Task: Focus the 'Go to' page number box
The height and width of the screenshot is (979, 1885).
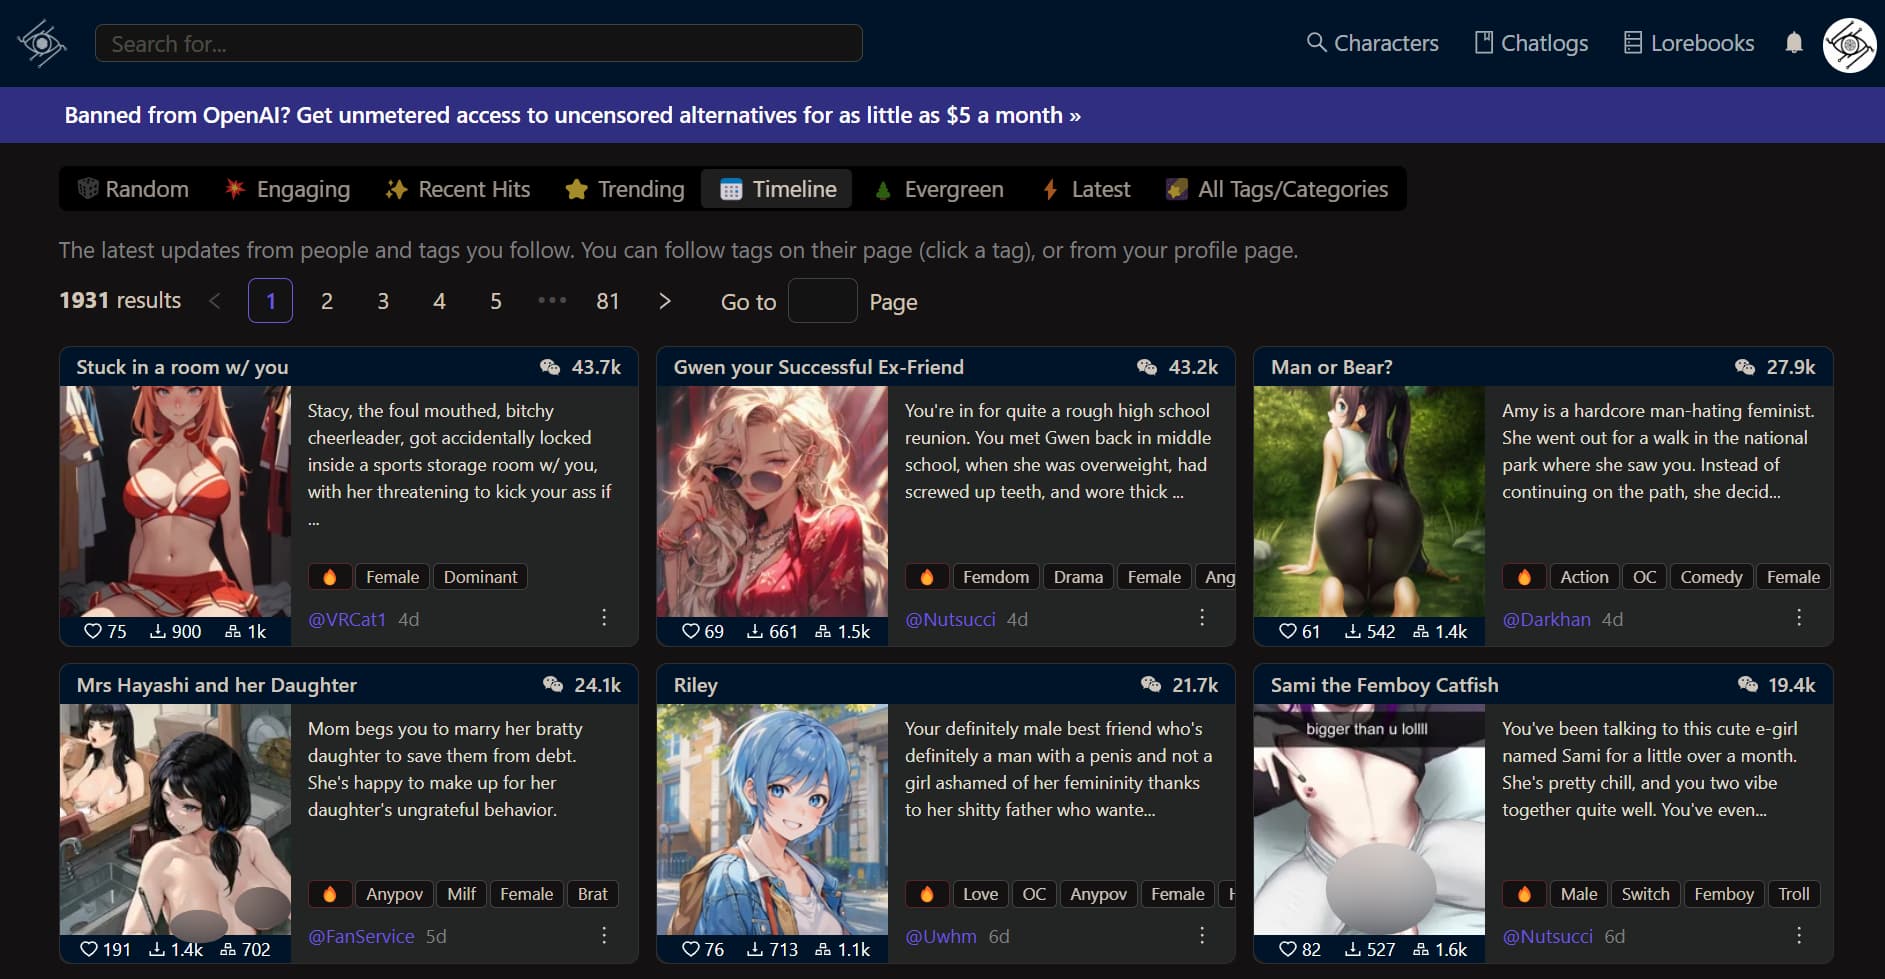Action: point(822,301)
